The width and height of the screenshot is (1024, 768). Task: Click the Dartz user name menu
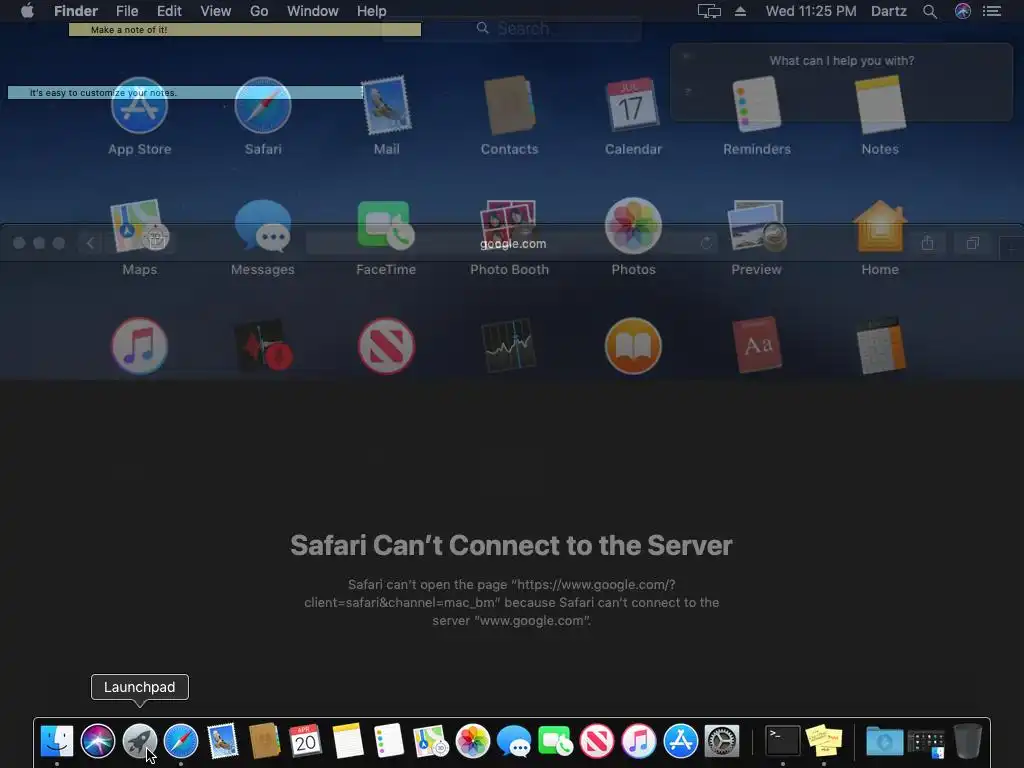889,11
